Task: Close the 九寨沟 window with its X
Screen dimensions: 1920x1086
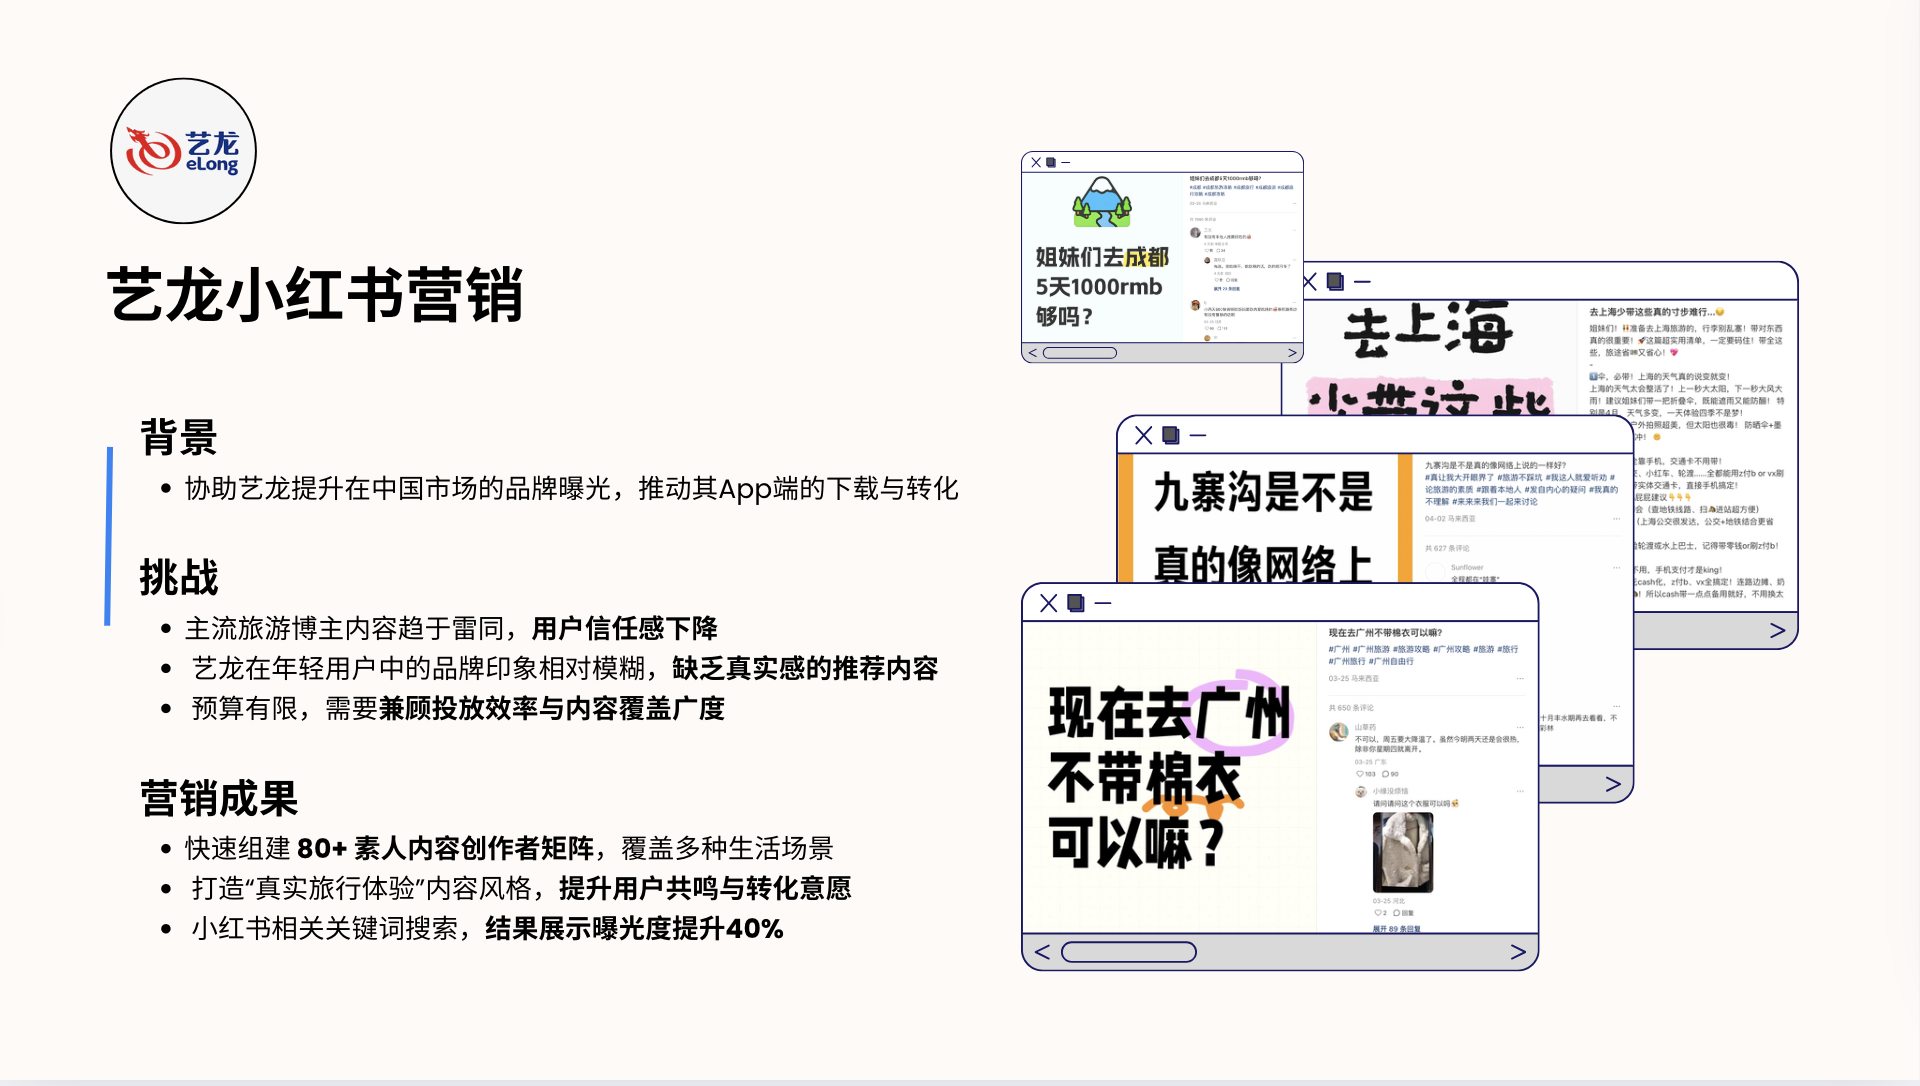Action: [1144, 435]
